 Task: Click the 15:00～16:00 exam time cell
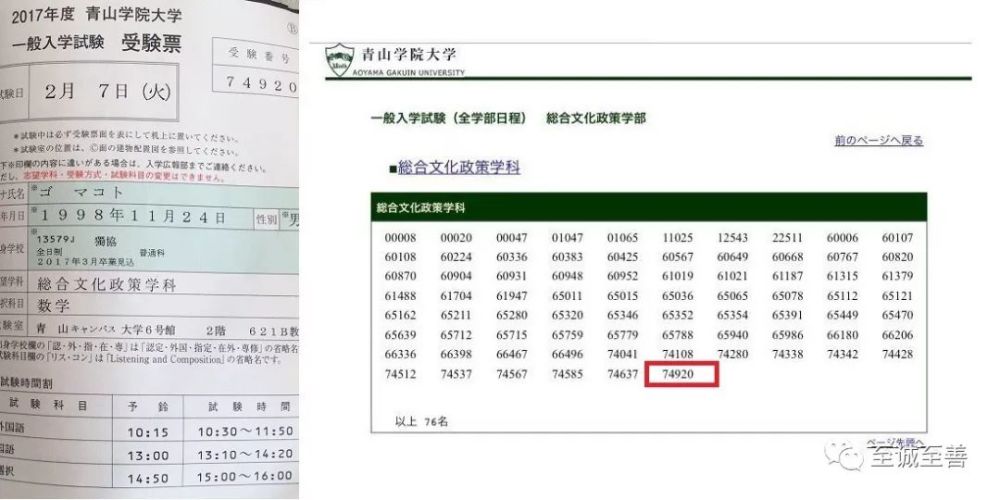[x=245, y=477]
